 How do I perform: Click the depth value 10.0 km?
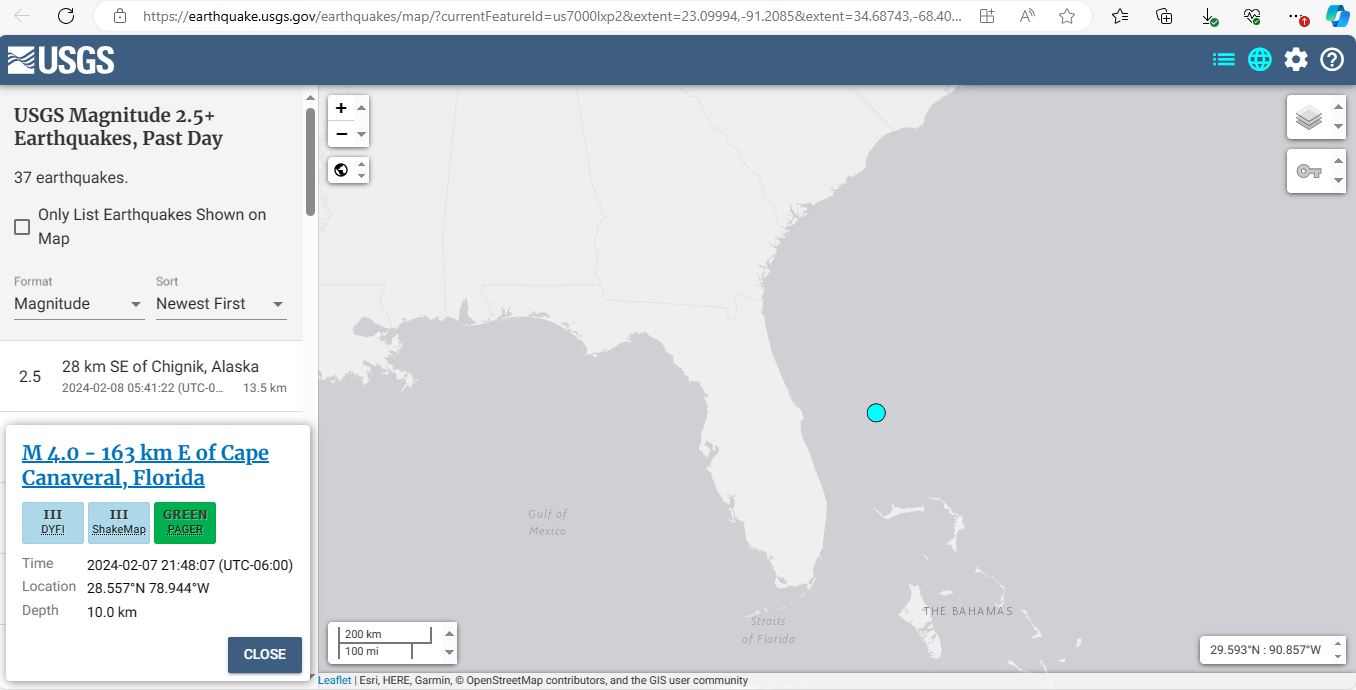112,612
